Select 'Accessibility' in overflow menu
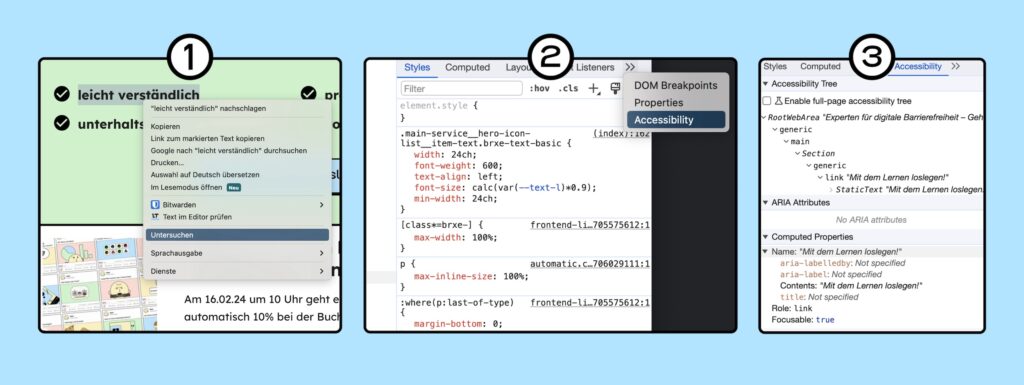The width and height of the screenshot is (1024, 385). click(x=676, y=120)
